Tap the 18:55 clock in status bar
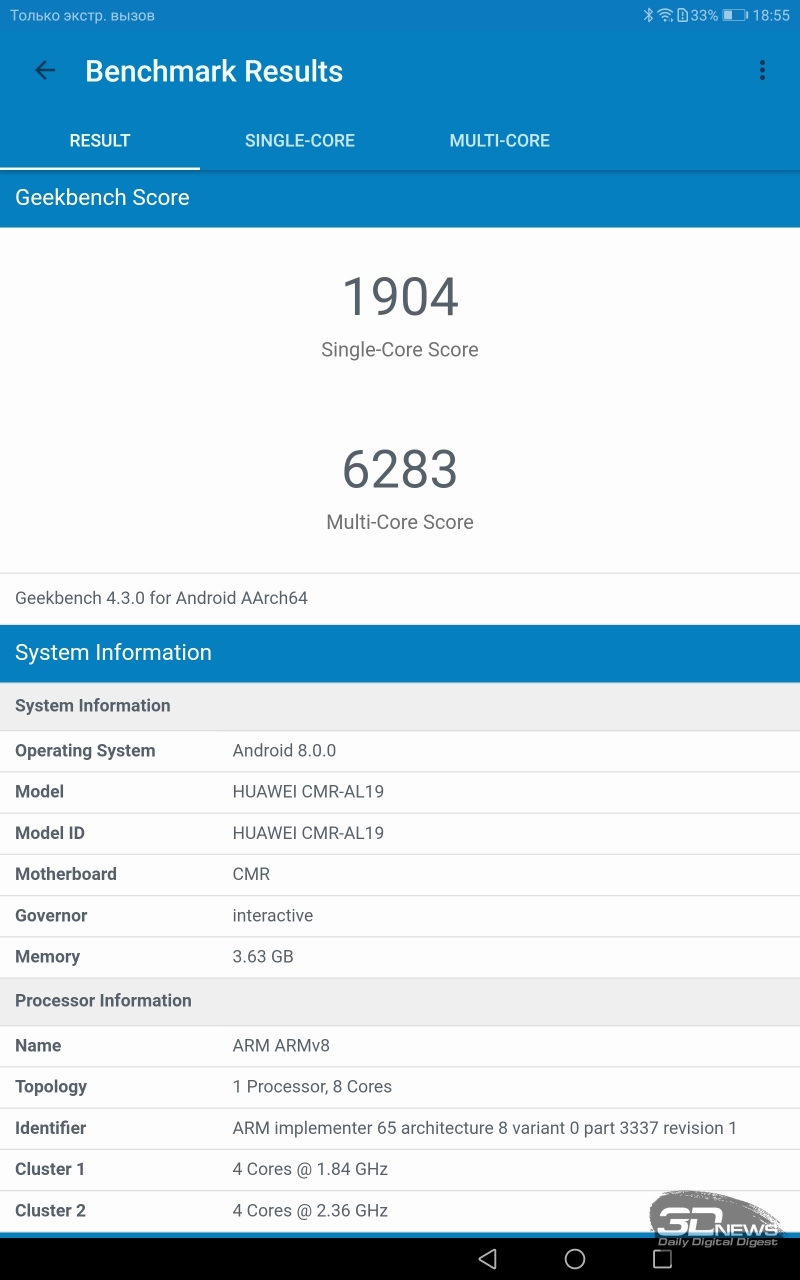800x1280 pixels. pyautogui.click(x=771, y=15)
